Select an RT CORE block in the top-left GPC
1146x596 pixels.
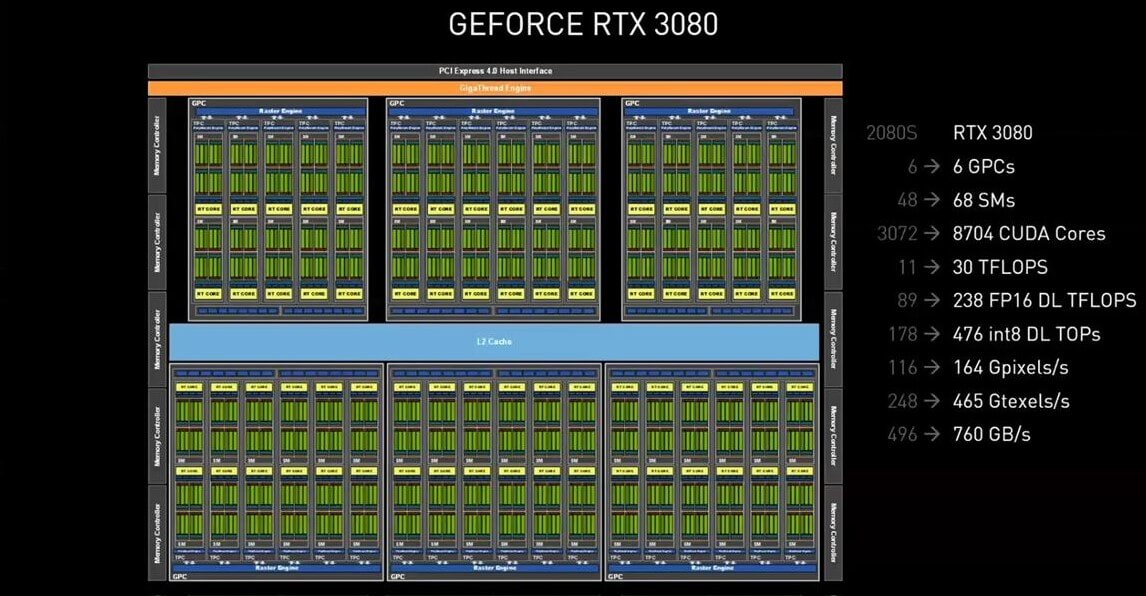click(210, 208)
